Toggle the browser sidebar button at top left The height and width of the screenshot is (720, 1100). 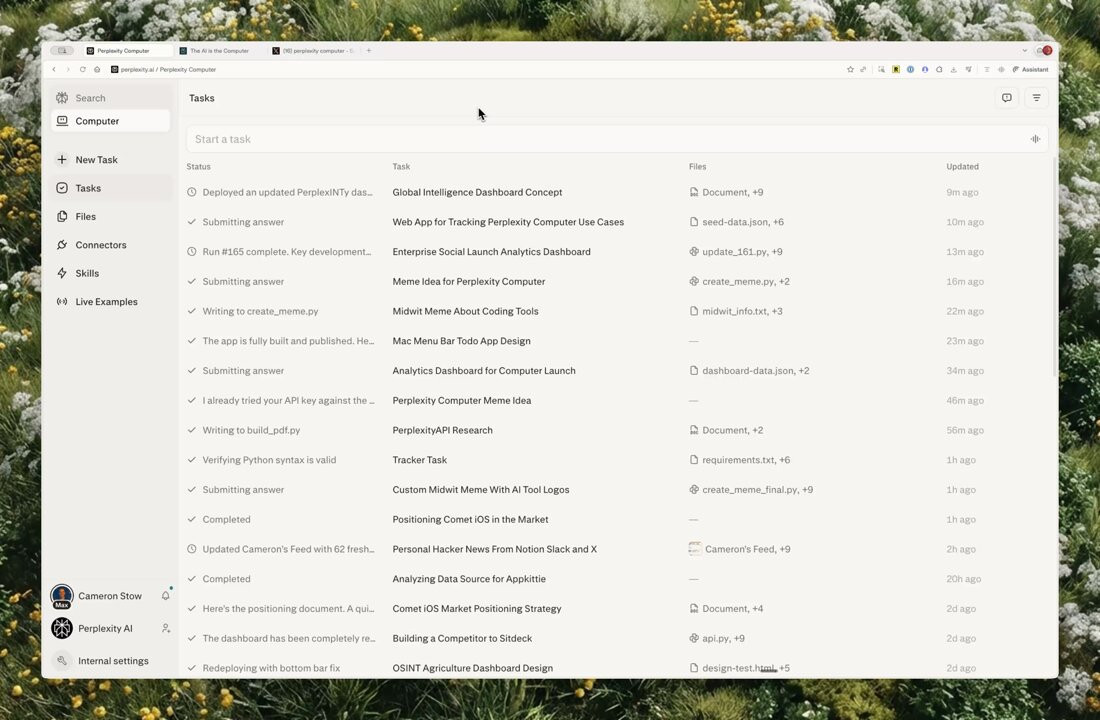pos(62,51)
